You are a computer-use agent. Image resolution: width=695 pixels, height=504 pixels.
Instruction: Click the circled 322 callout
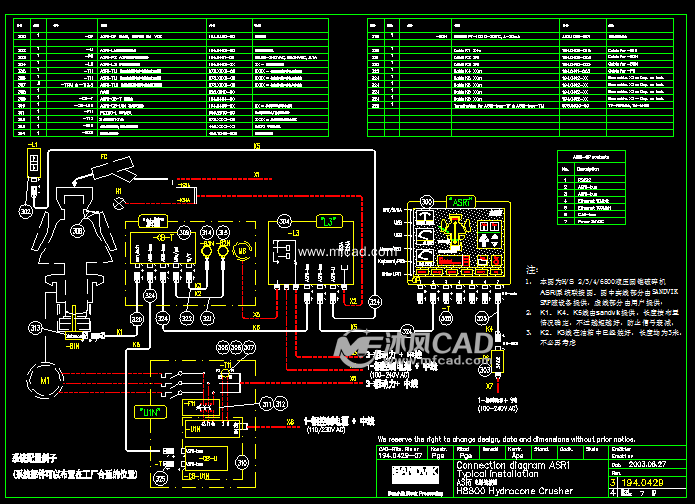pyautogui.click(x=187, y=318)
